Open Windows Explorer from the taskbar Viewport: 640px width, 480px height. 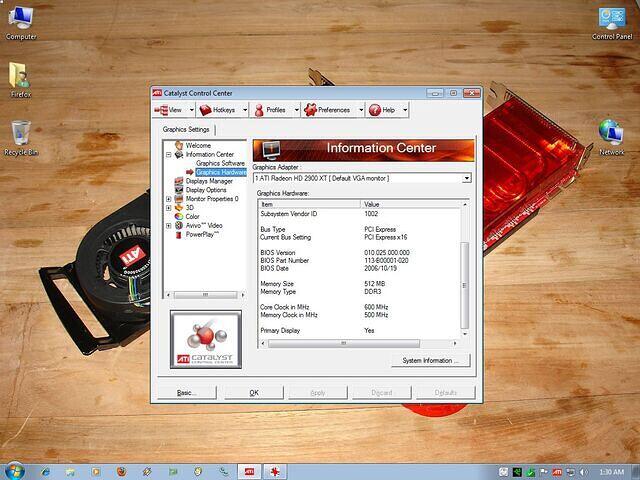pyautogui.click(x=70, y=472)
